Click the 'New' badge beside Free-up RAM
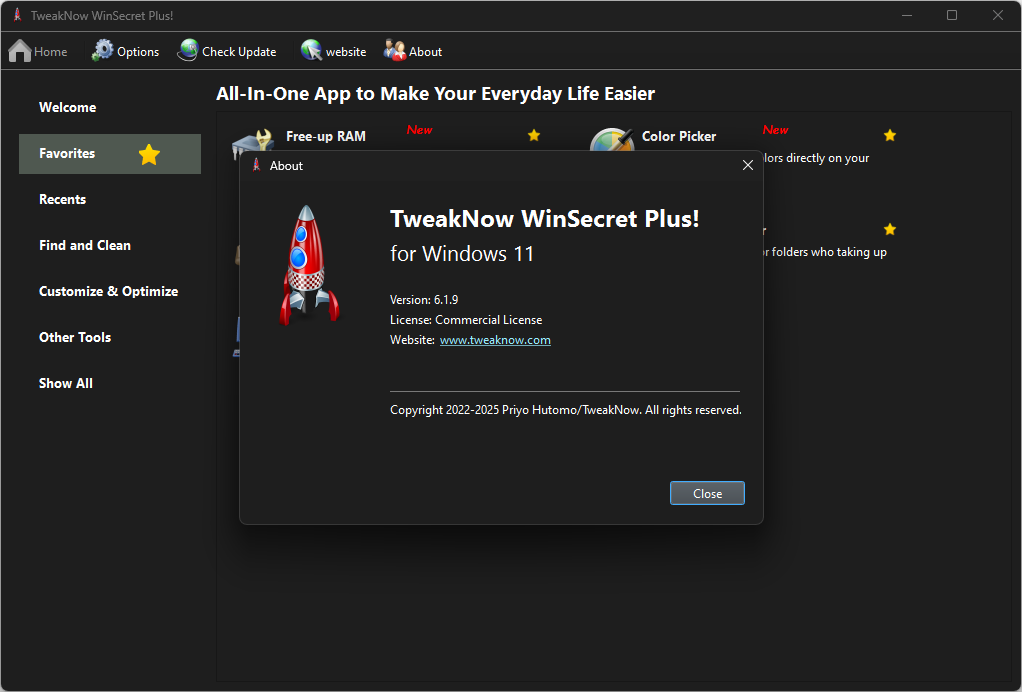This screenshot has height=692, width=1022. [419, 130]
